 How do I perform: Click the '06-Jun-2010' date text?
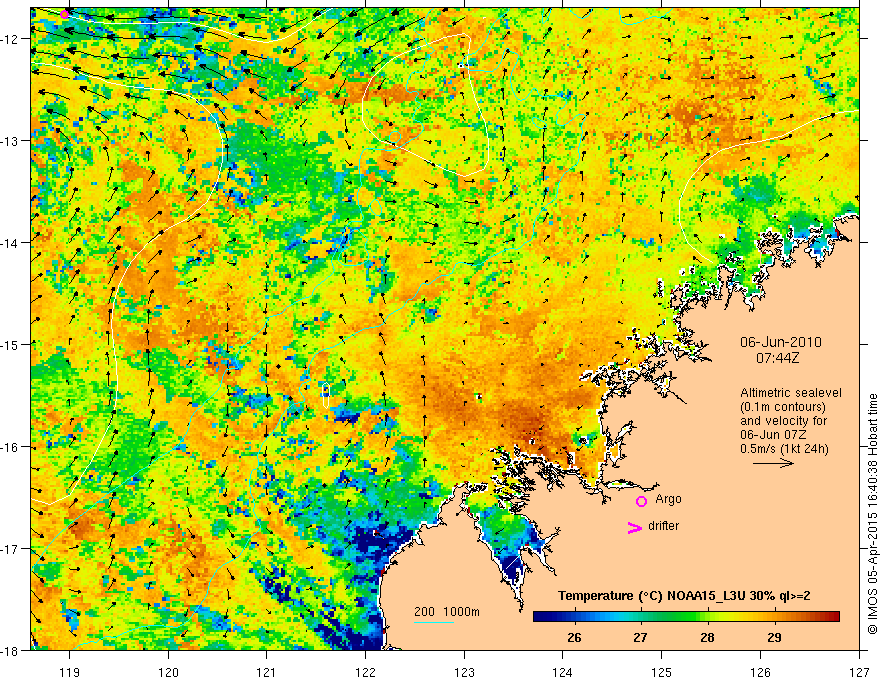(x=781, y=342)
